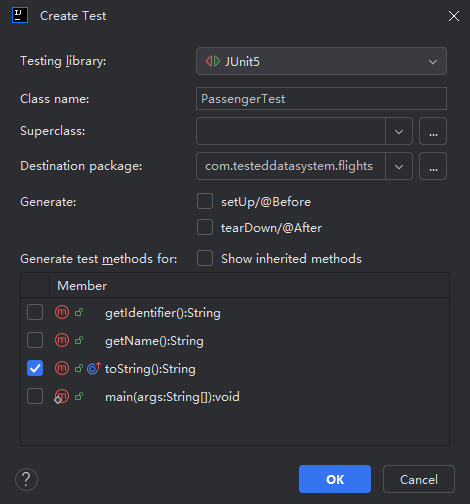This screenshot has height=504, width=470.
Task: Check the getIdentifier():String method
Action: click(35, 312)
